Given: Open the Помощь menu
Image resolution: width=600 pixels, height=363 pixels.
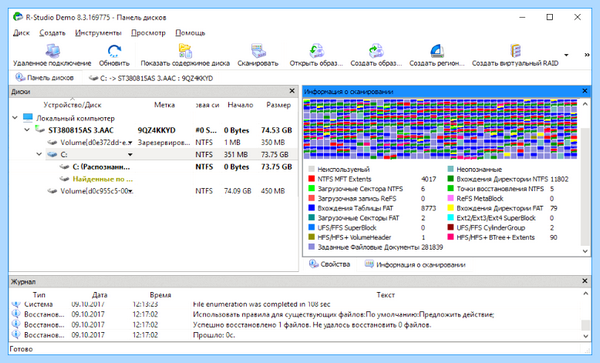Looking at the screenshot, I should [190, 33].
